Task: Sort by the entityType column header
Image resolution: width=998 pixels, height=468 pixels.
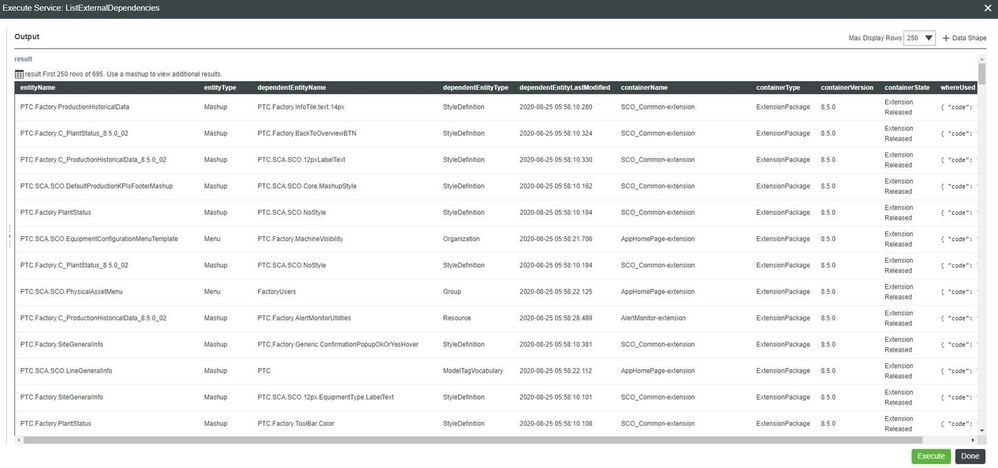Action: tap(220, 88)
